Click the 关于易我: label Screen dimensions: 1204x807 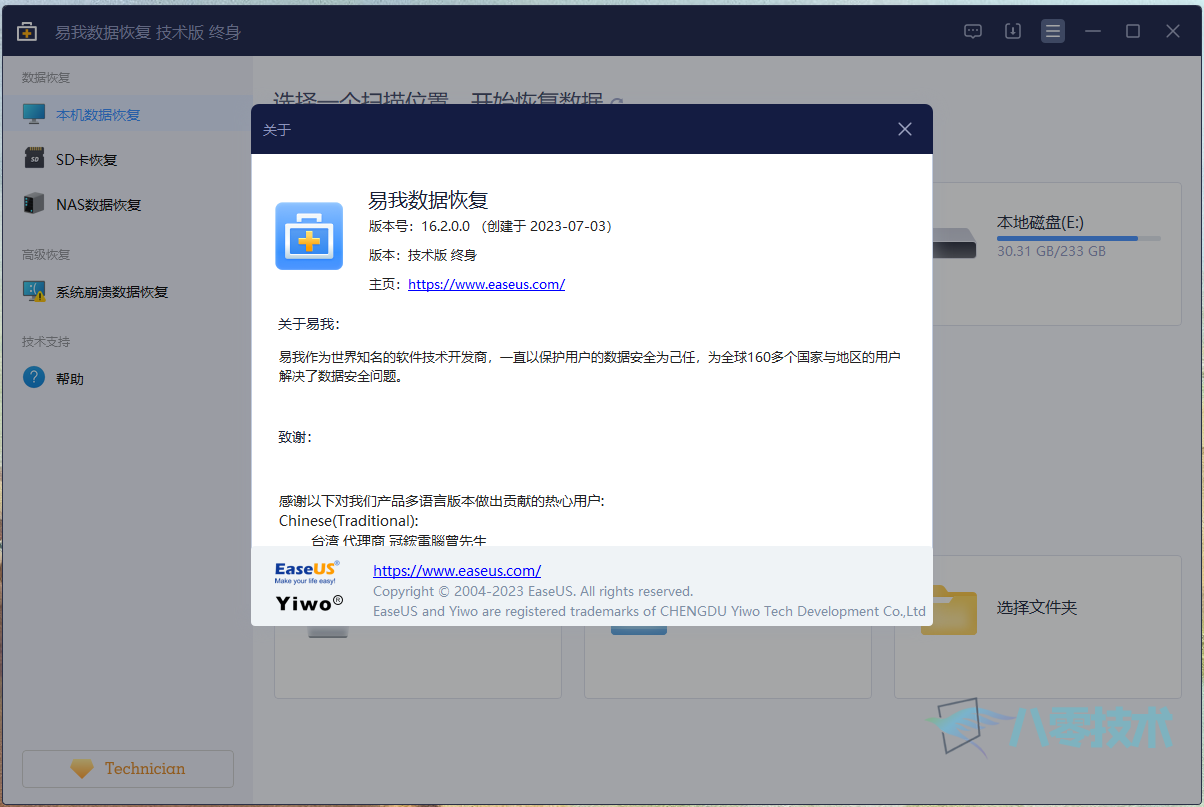point(309,324)
